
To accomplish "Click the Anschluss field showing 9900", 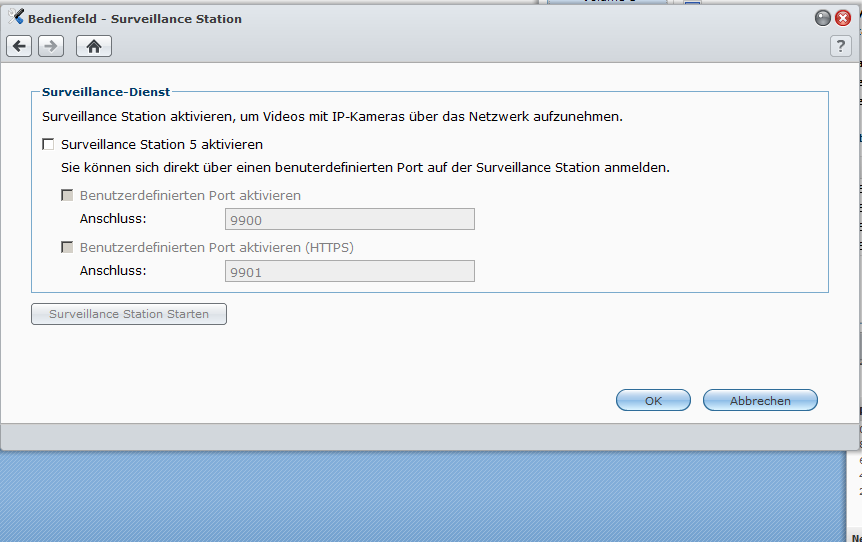I will [x=350, y=219].
